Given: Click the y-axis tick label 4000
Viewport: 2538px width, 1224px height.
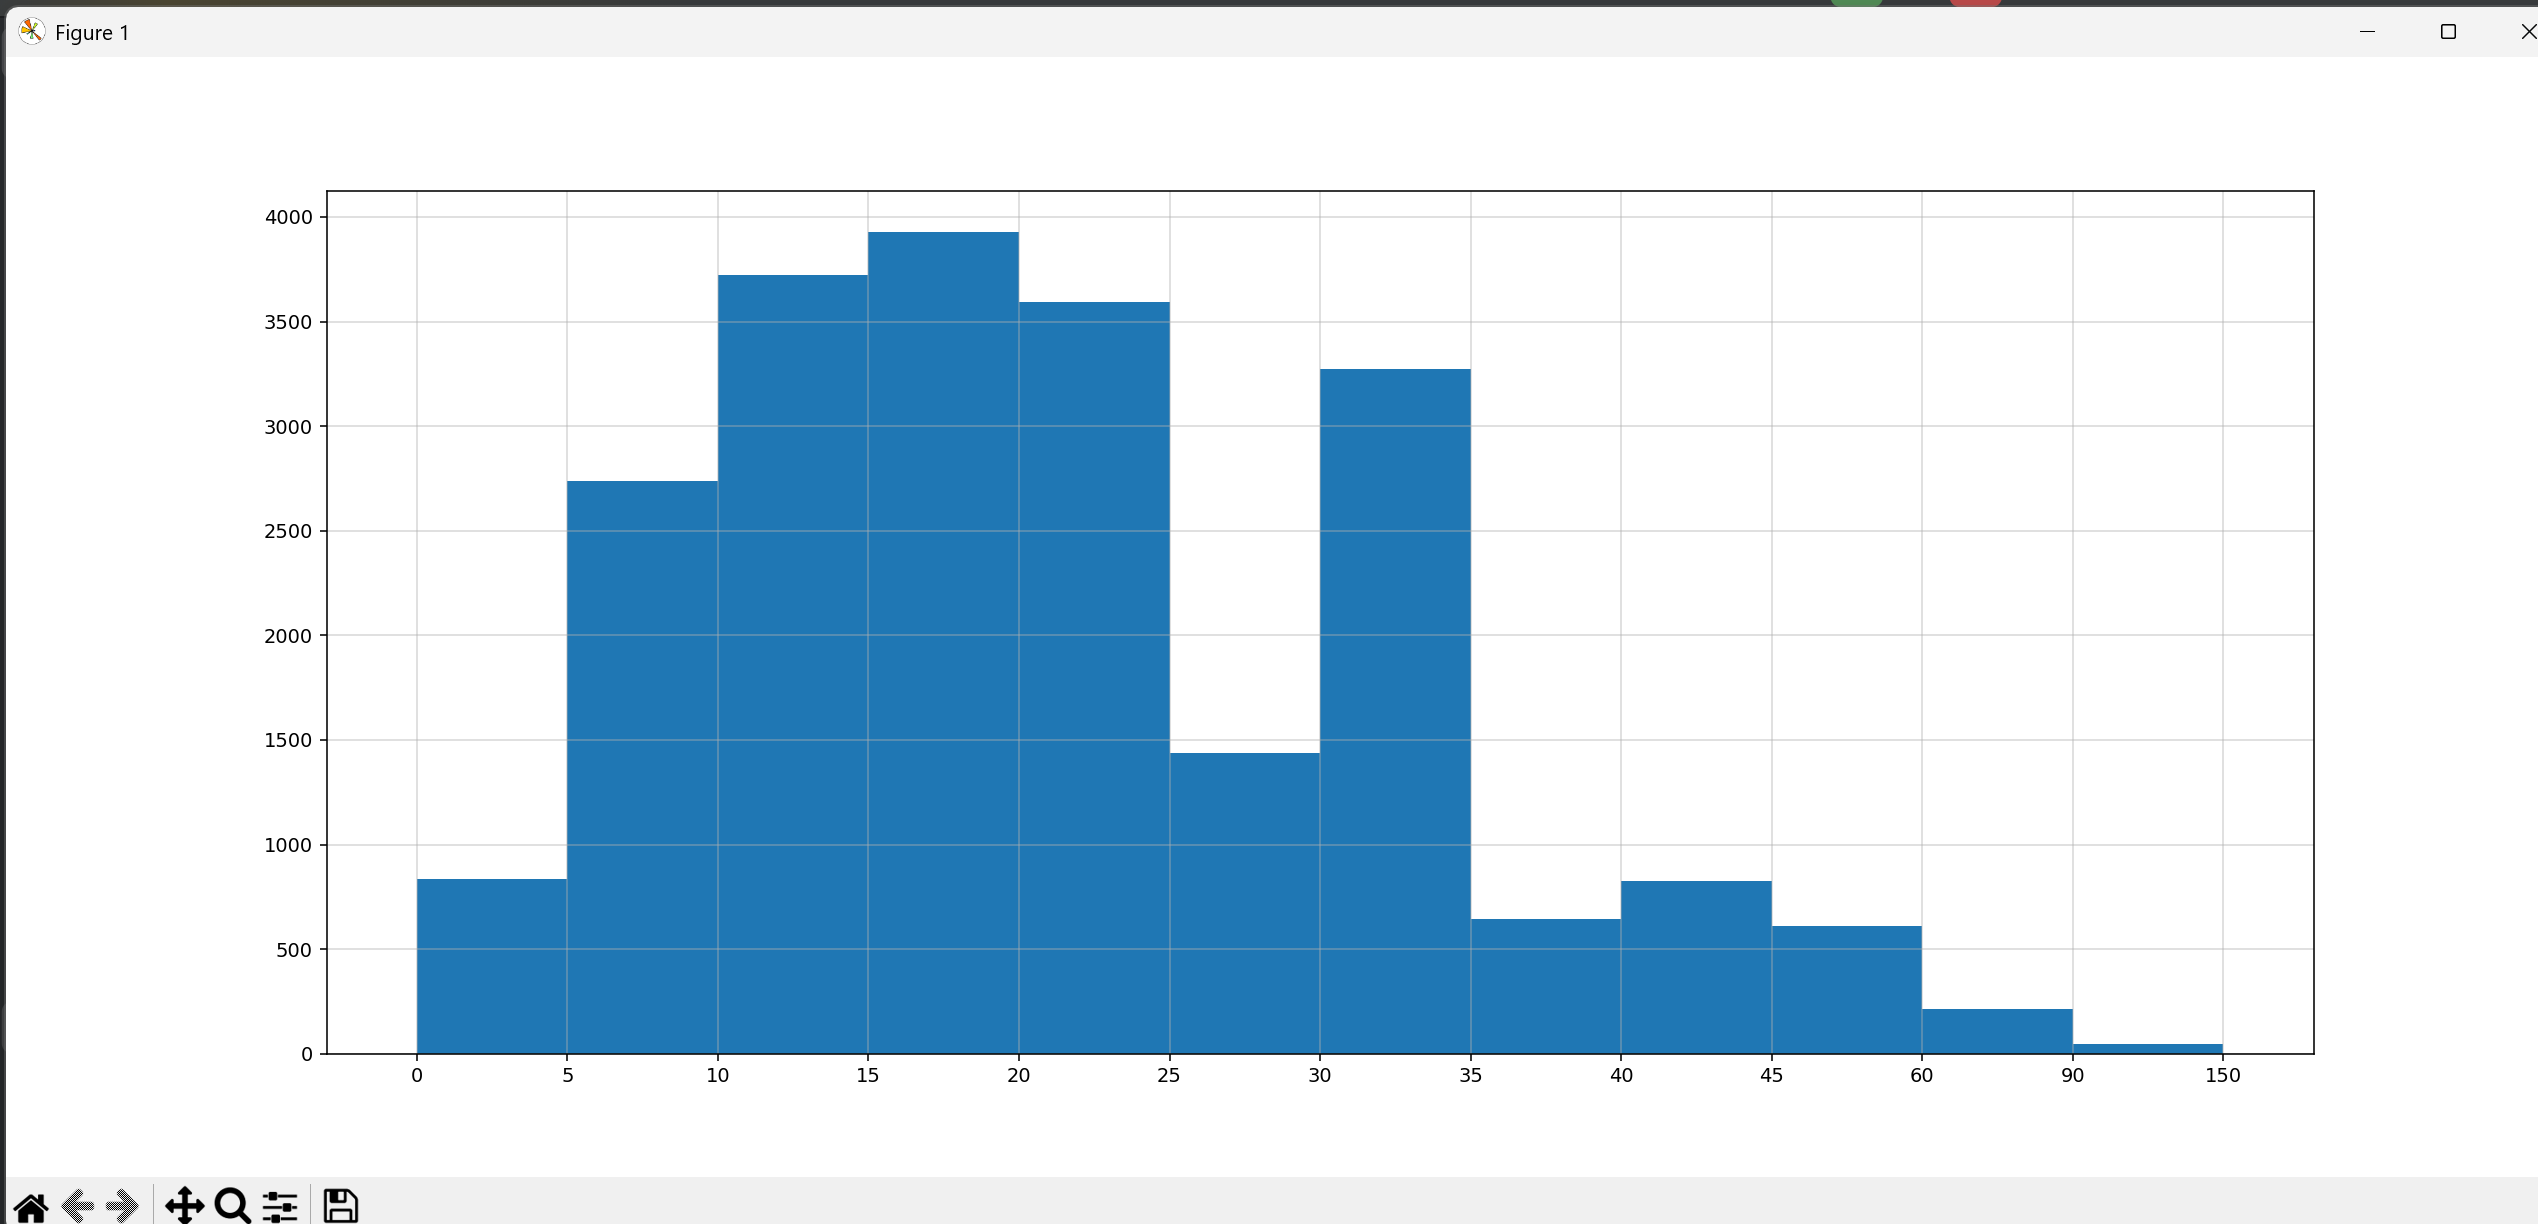Looking at the screenshot, I should (288, 218).
